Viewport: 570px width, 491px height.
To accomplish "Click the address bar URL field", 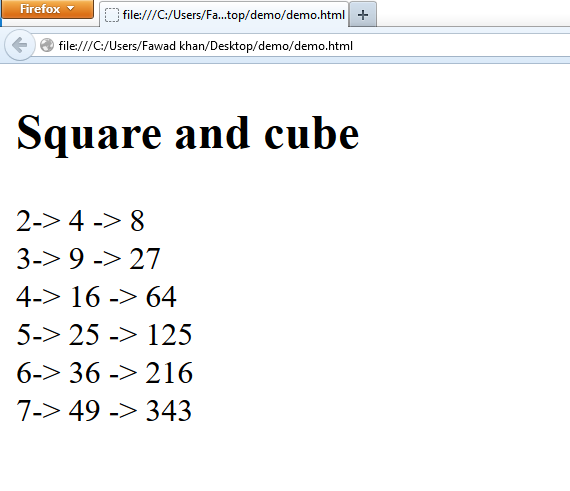I will 302,46.
